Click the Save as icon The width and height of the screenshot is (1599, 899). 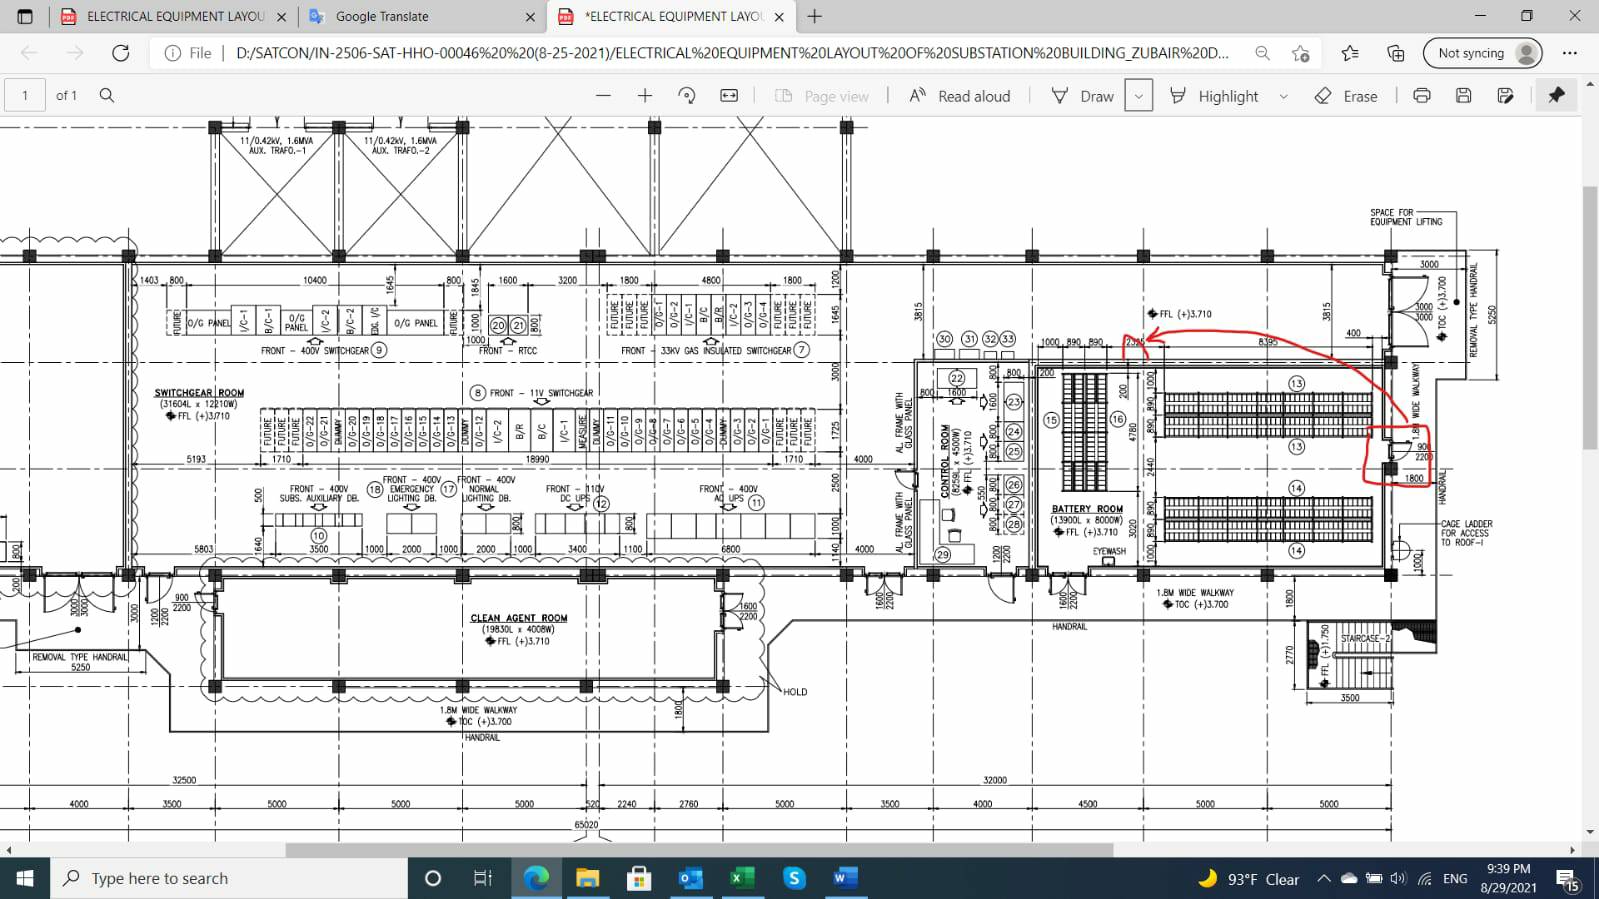click(x=1505, y=96)
